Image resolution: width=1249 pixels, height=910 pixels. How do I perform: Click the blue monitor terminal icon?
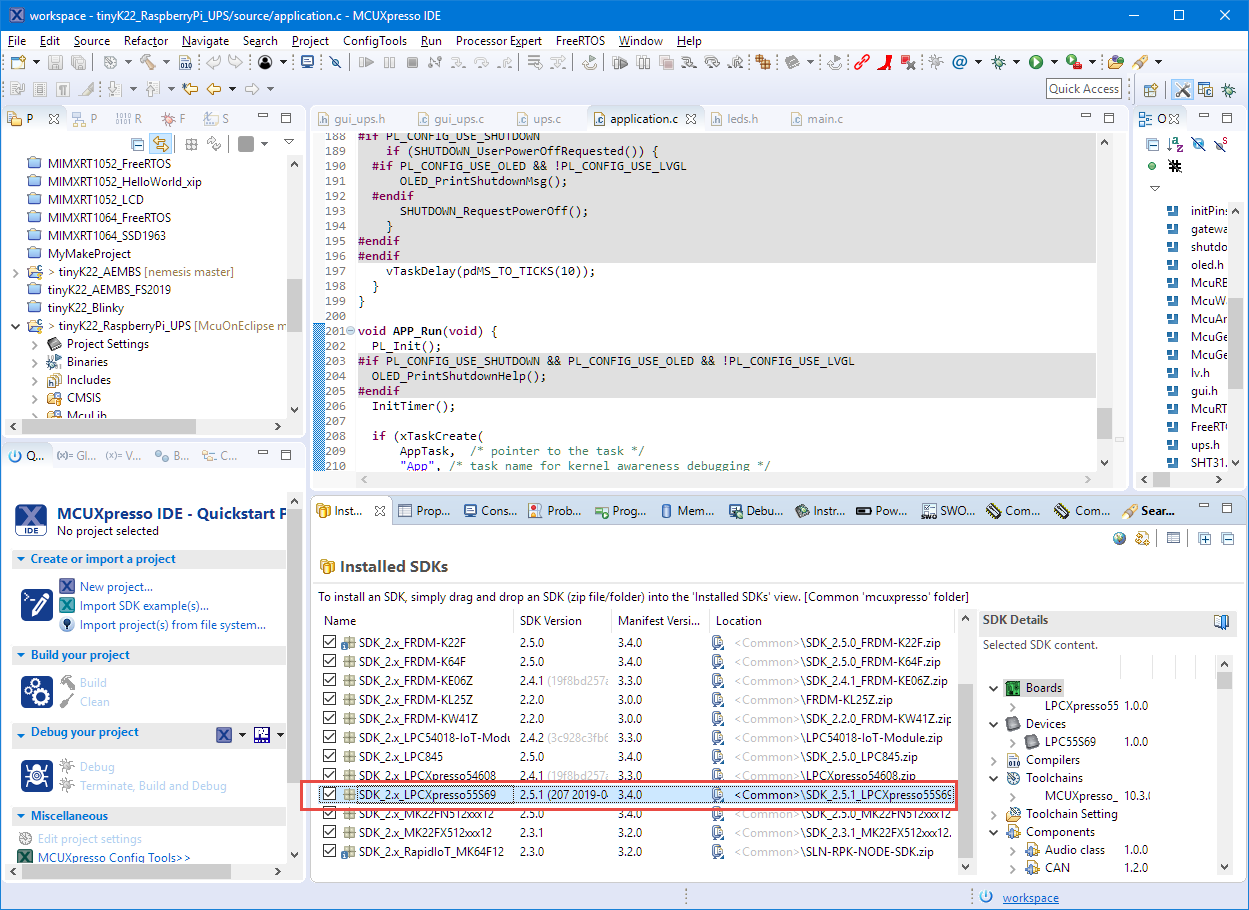point(308,62)
